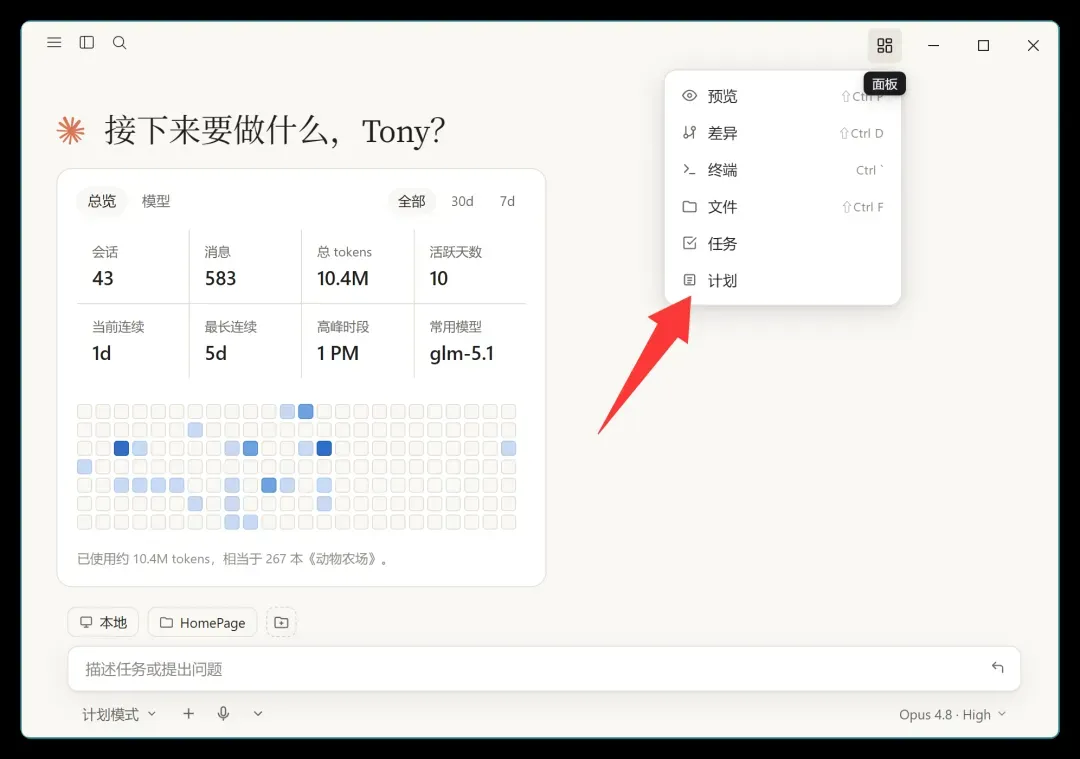Maximize the application window

[x=984, y=45]
